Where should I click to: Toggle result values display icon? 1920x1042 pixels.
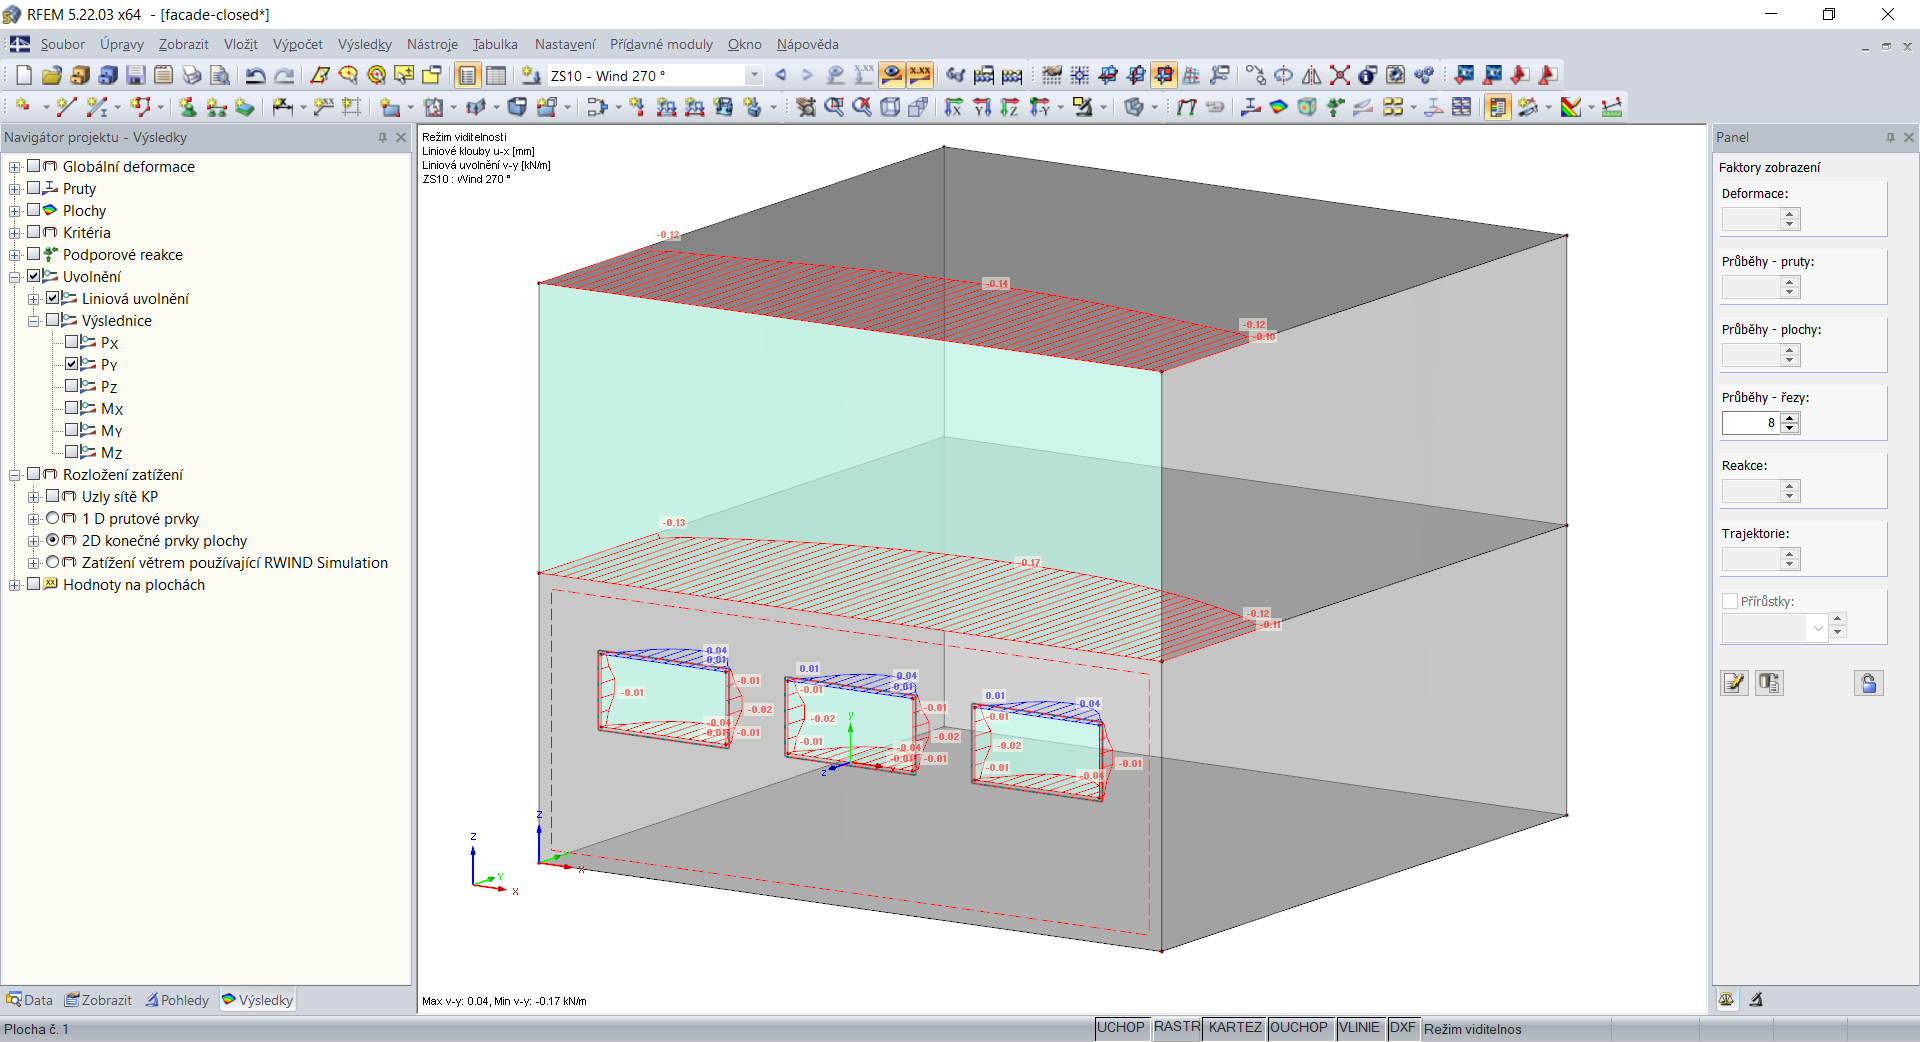920,75
